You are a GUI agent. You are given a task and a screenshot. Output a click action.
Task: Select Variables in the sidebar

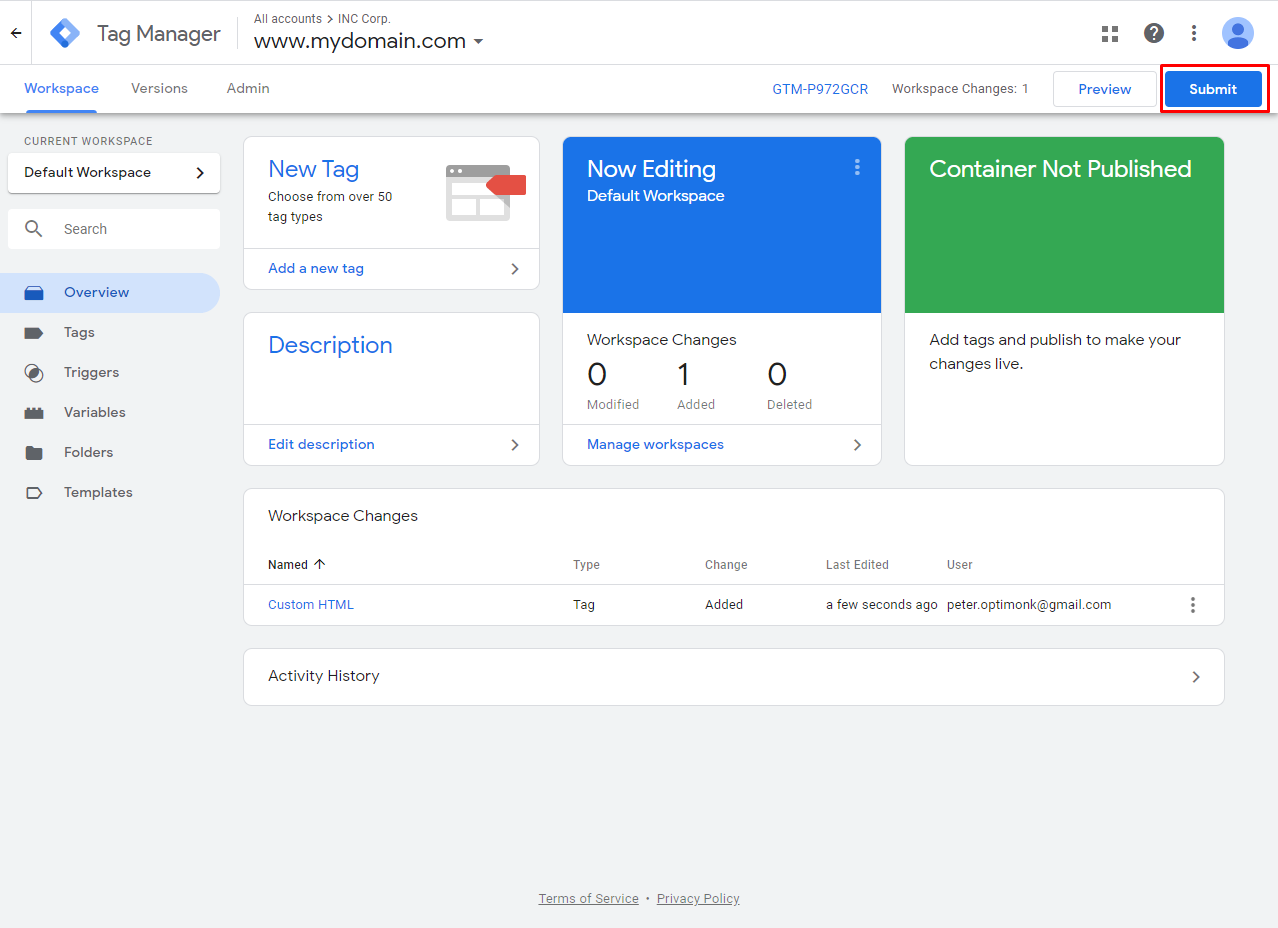coord(110,413)
